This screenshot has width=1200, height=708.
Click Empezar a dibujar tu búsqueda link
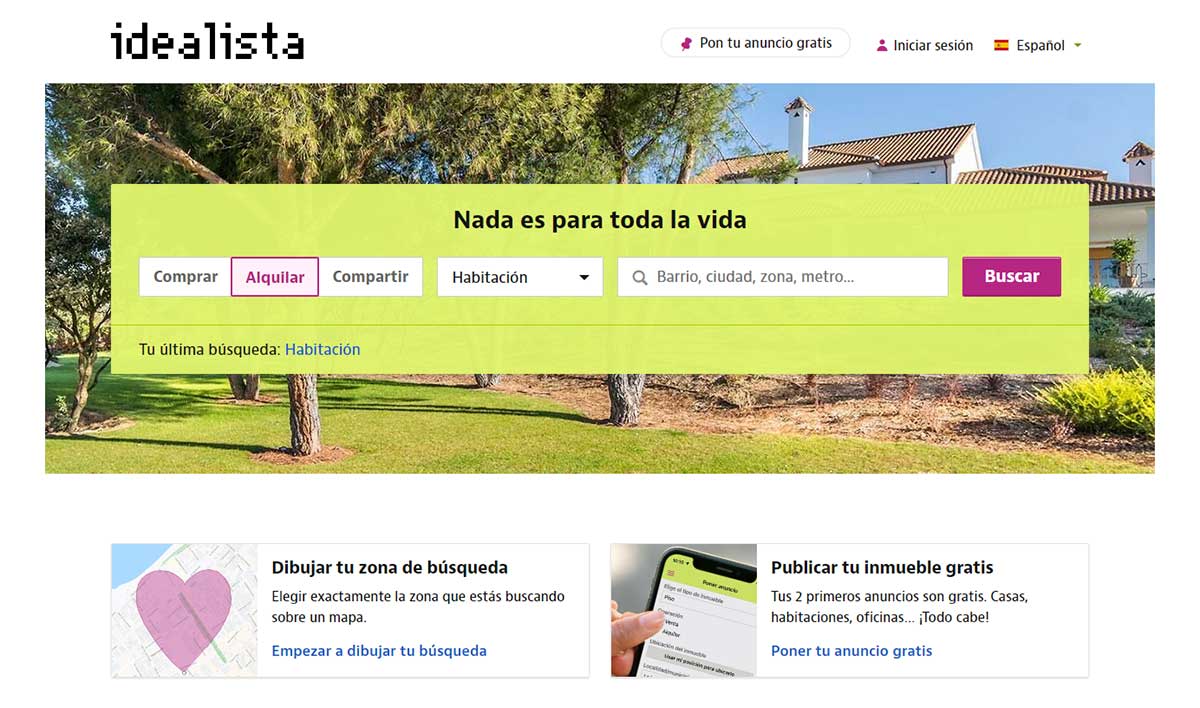click(379, 650)
